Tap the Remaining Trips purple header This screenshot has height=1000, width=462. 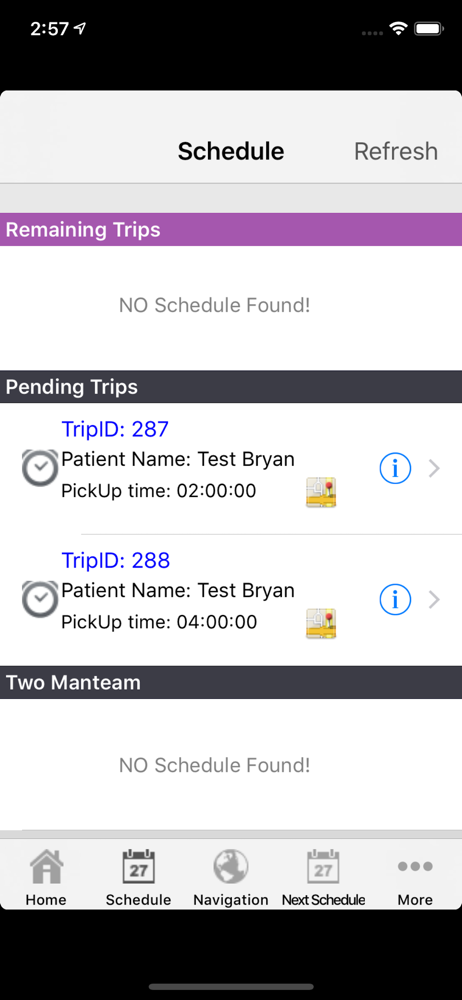coord(231,230)
